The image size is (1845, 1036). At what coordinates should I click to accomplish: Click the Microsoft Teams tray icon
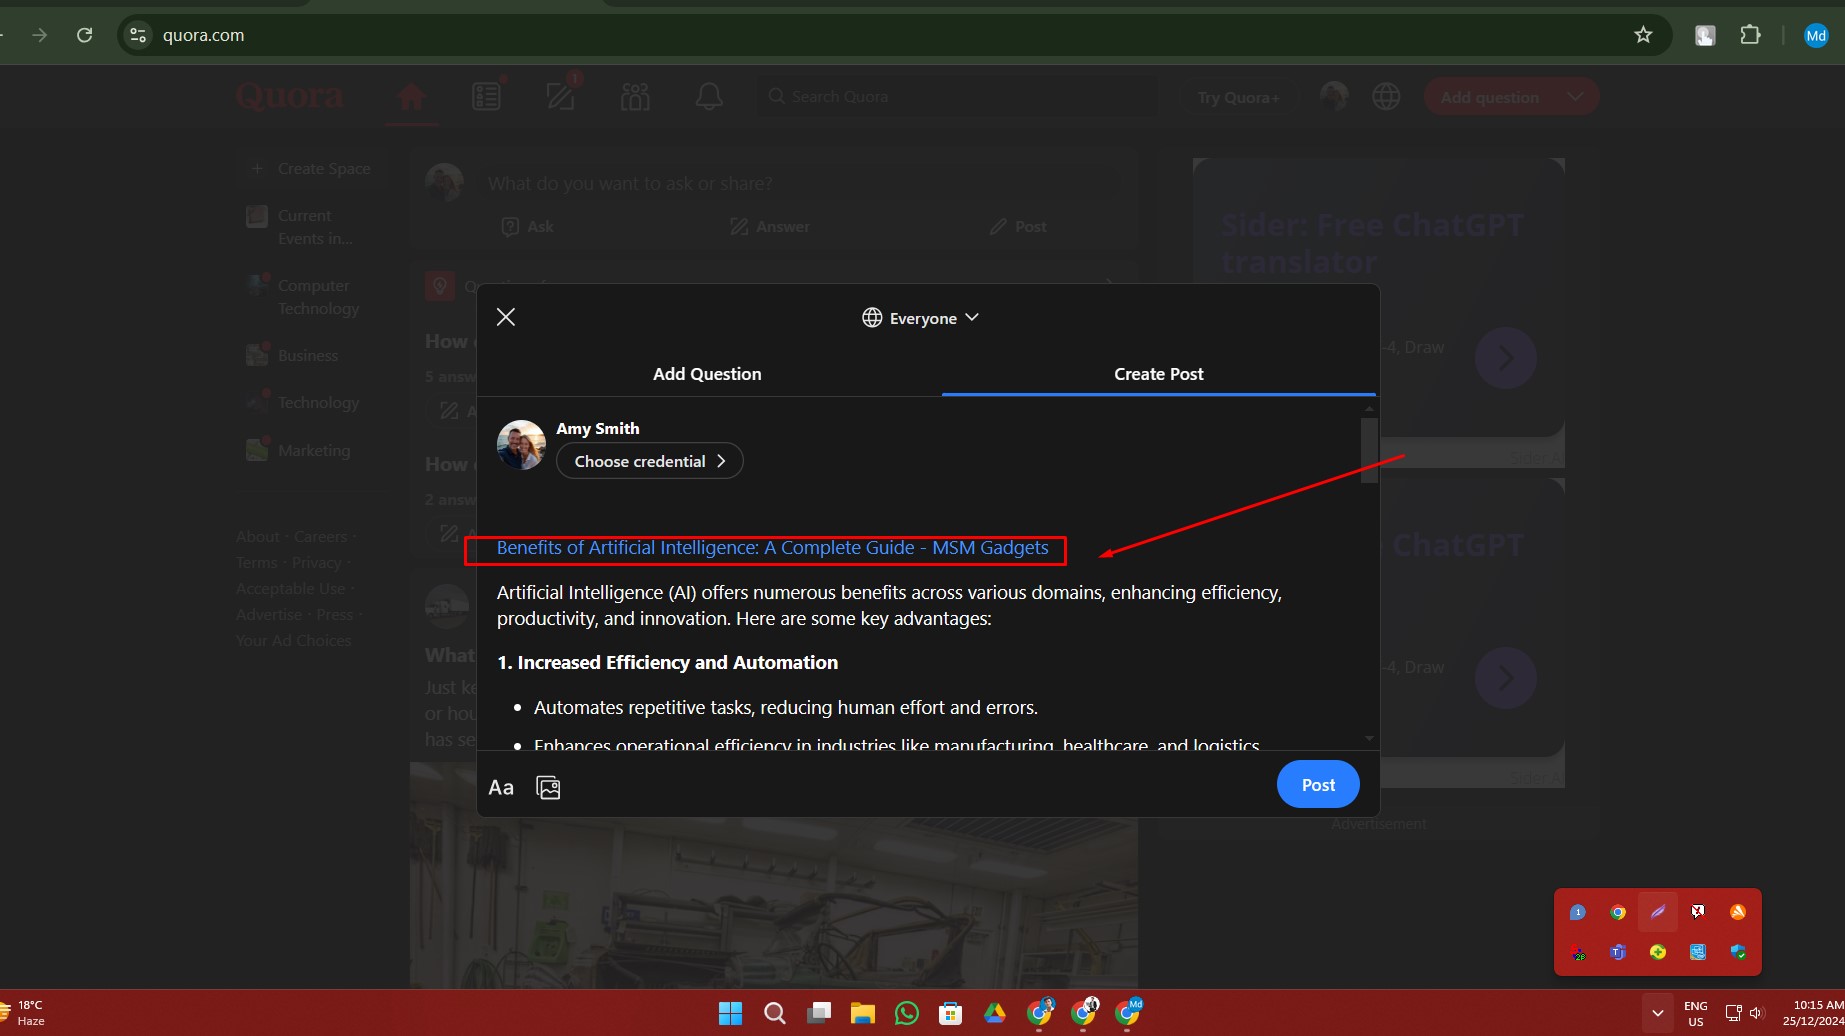[1618, 952]
